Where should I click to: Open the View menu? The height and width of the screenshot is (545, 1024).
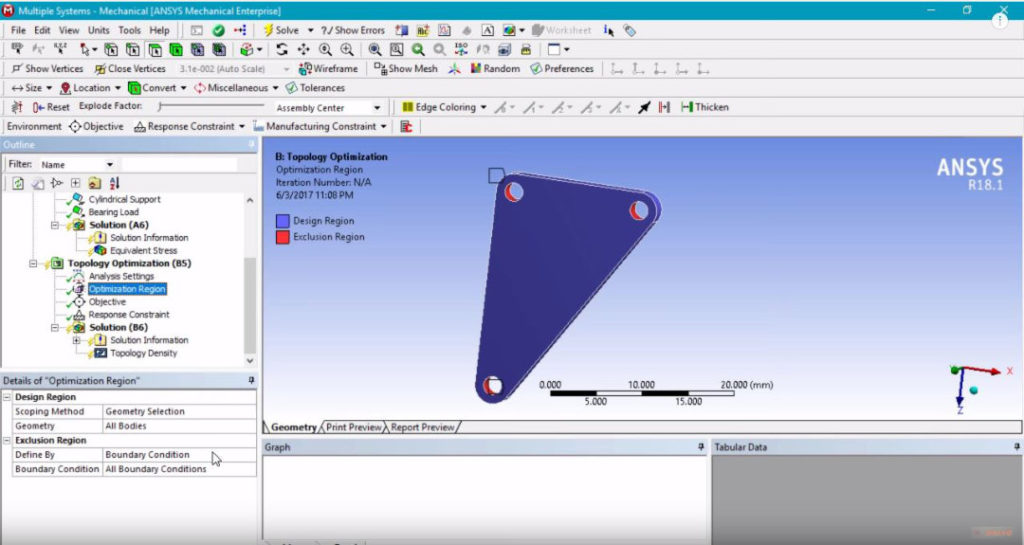tap(69, 30)
